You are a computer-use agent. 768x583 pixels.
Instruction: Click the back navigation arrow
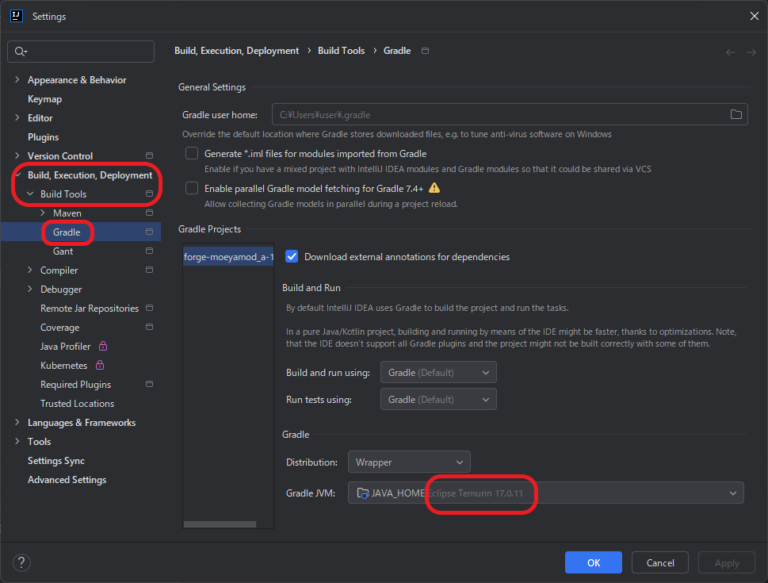click(x=730, y=52)
